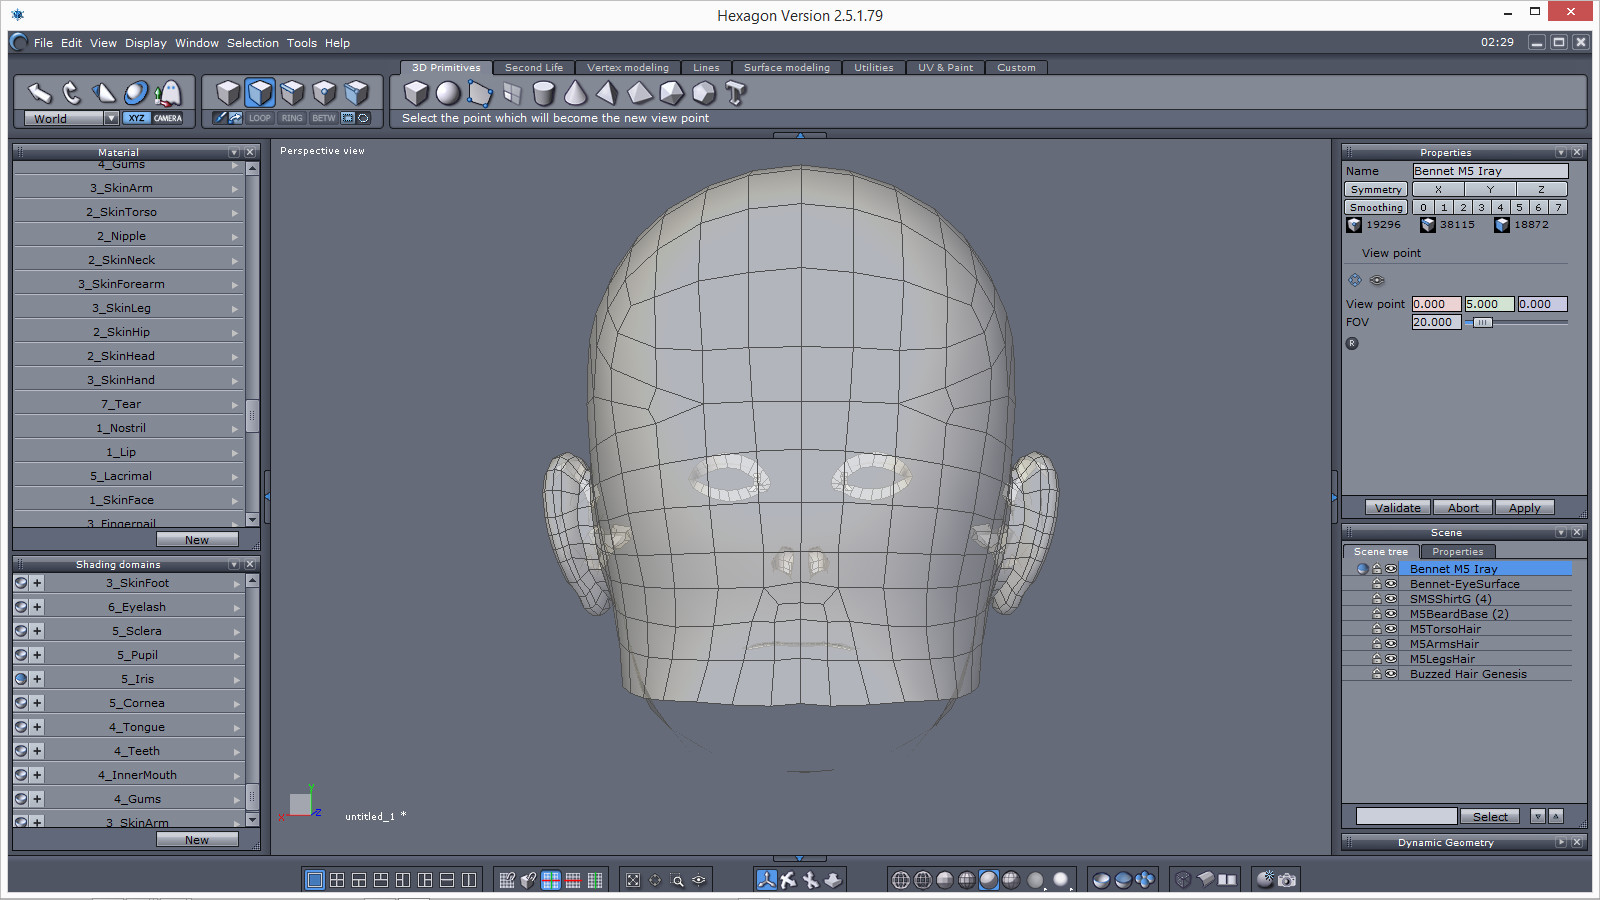1600x900 pixels.
Task: Click the Validate button
Action: [x=1397, y=508]
